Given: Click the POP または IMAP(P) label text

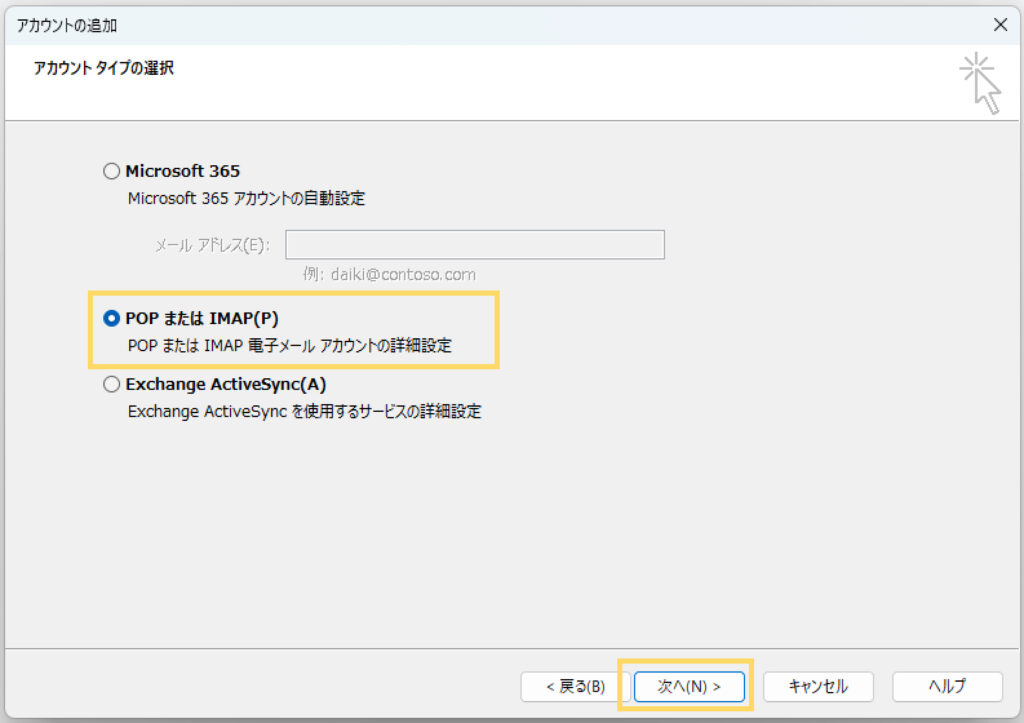Looking at the screenshot, I should (x=202, y=318).
